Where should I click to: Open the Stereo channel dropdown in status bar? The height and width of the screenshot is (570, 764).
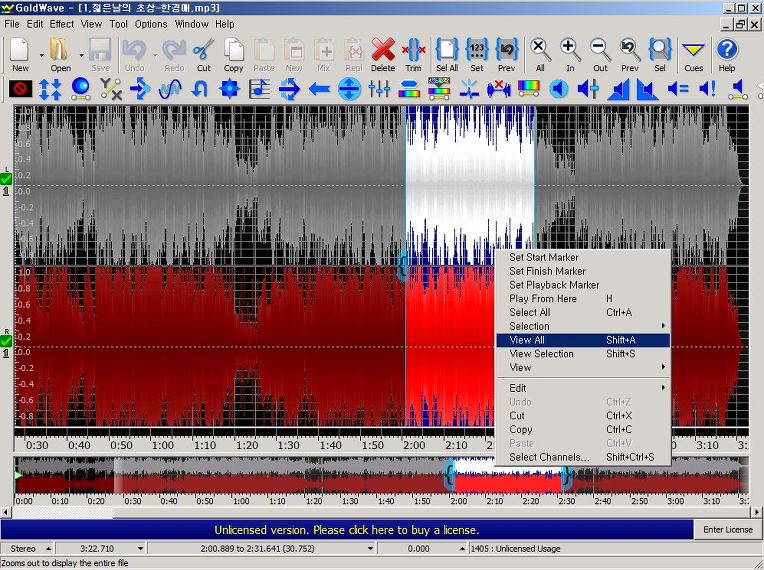pos(48,549)
